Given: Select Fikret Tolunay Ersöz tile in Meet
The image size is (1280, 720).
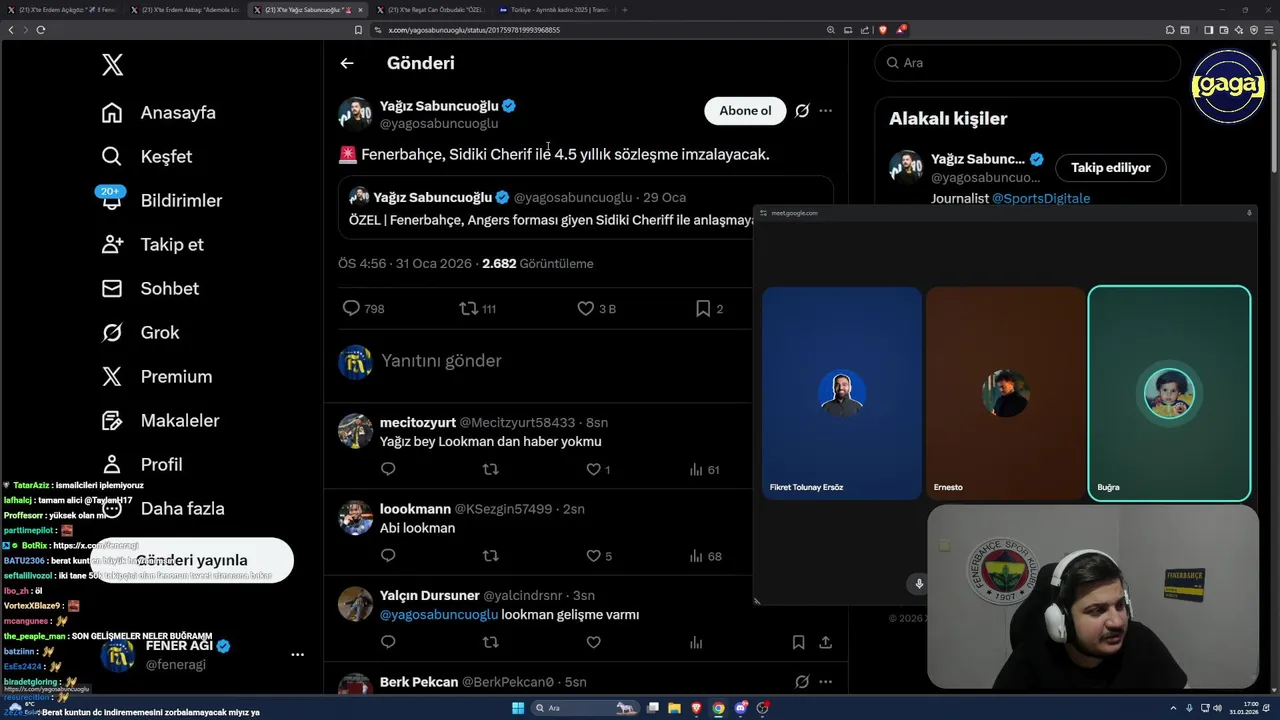Looking at the screenshot, I should [842, 393].
